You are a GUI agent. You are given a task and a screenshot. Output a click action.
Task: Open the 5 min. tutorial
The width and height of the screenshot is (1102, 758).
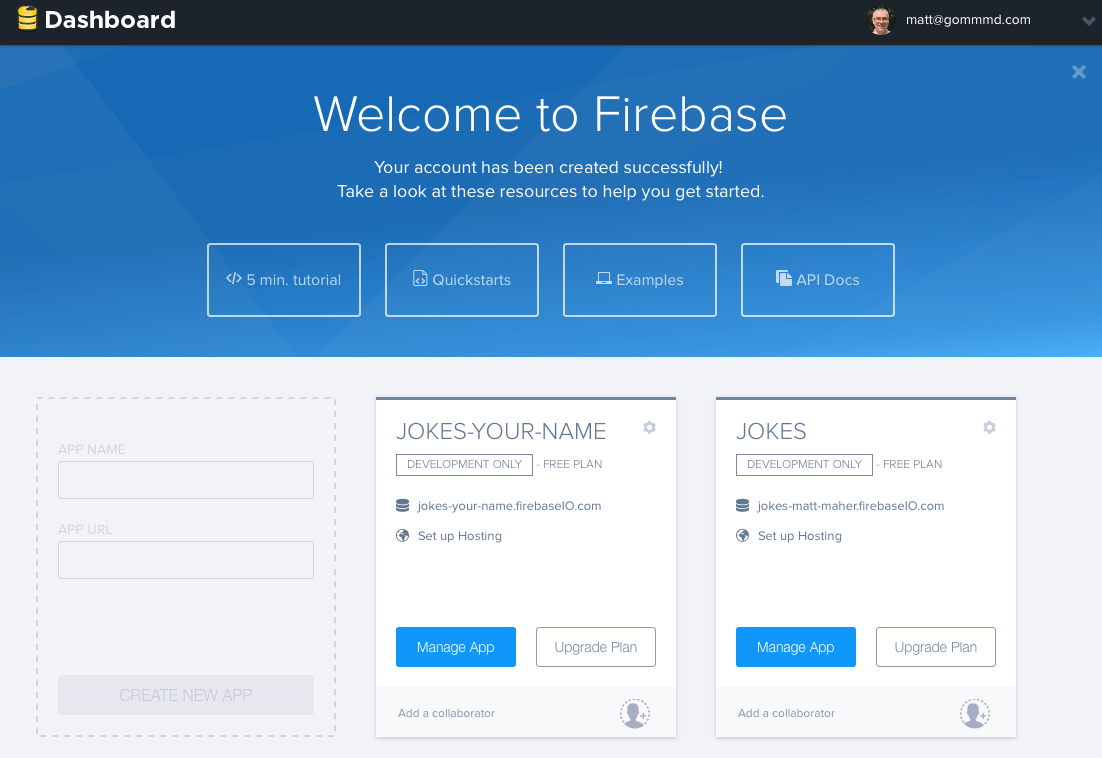coord(284,280)
